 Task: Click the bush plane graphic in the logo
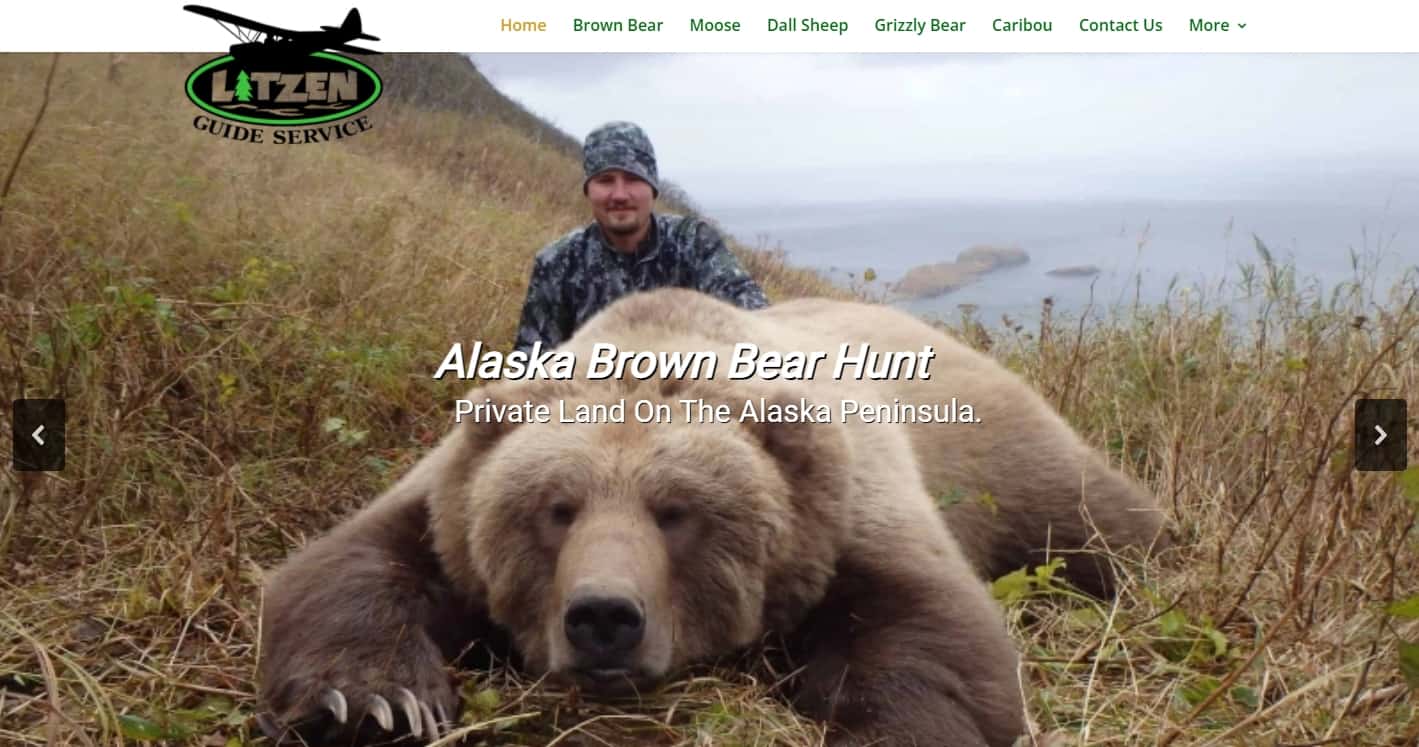(283, 32)
